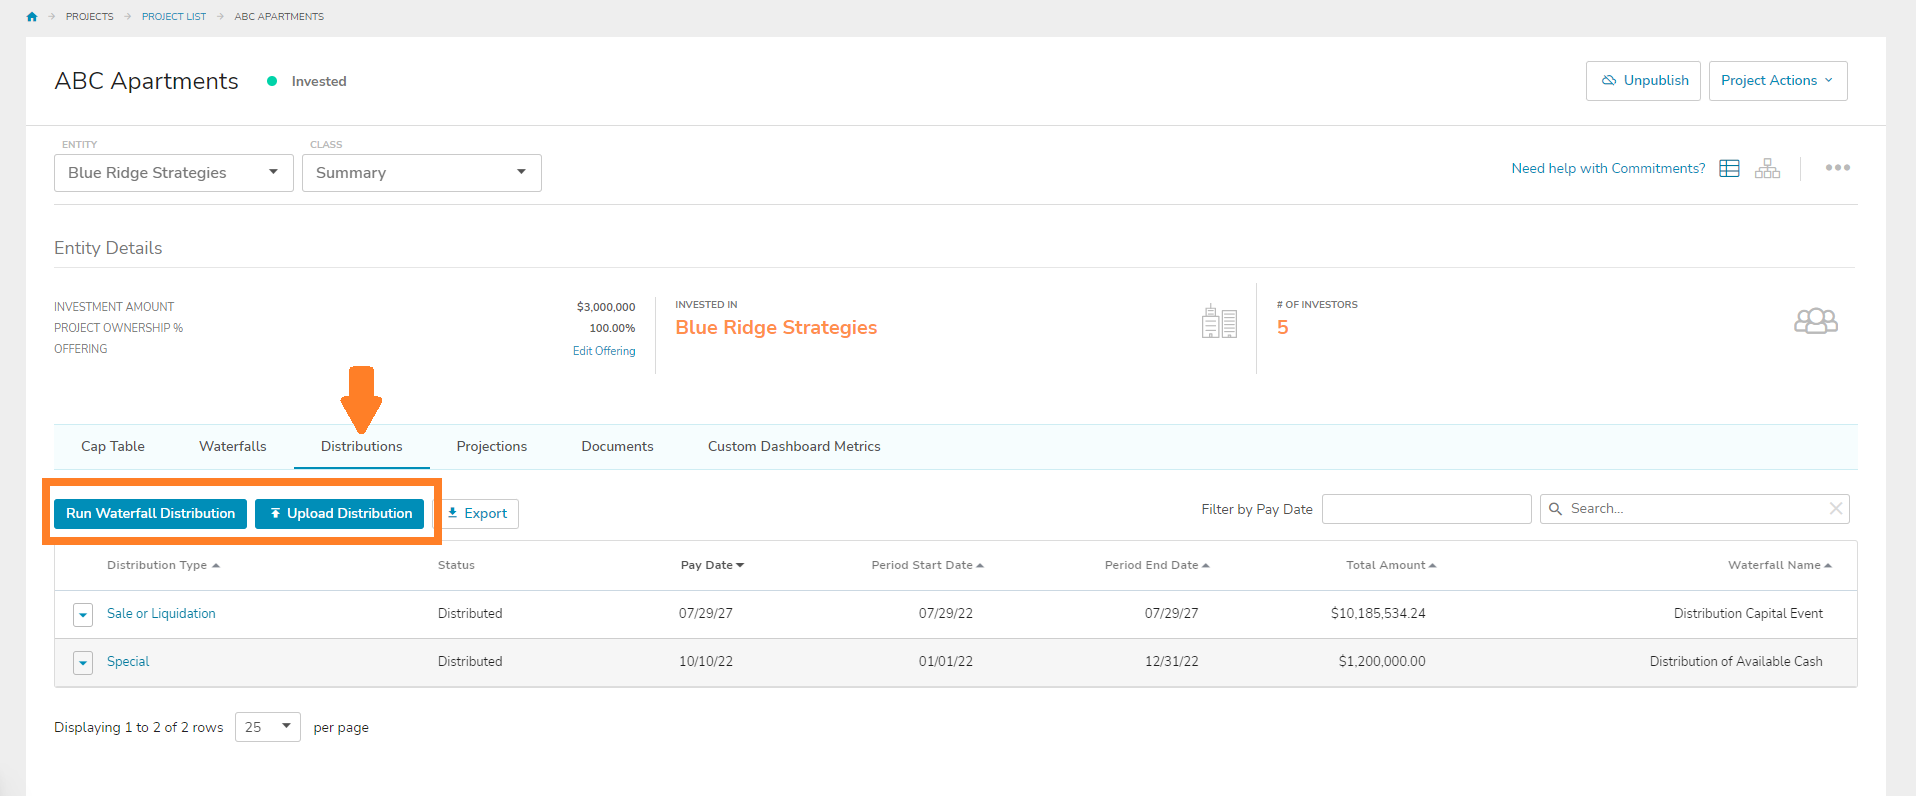The height and width of the screenshot is (796, 1916).
Task: Click the investors group icon
Action: pos(1815,321)
